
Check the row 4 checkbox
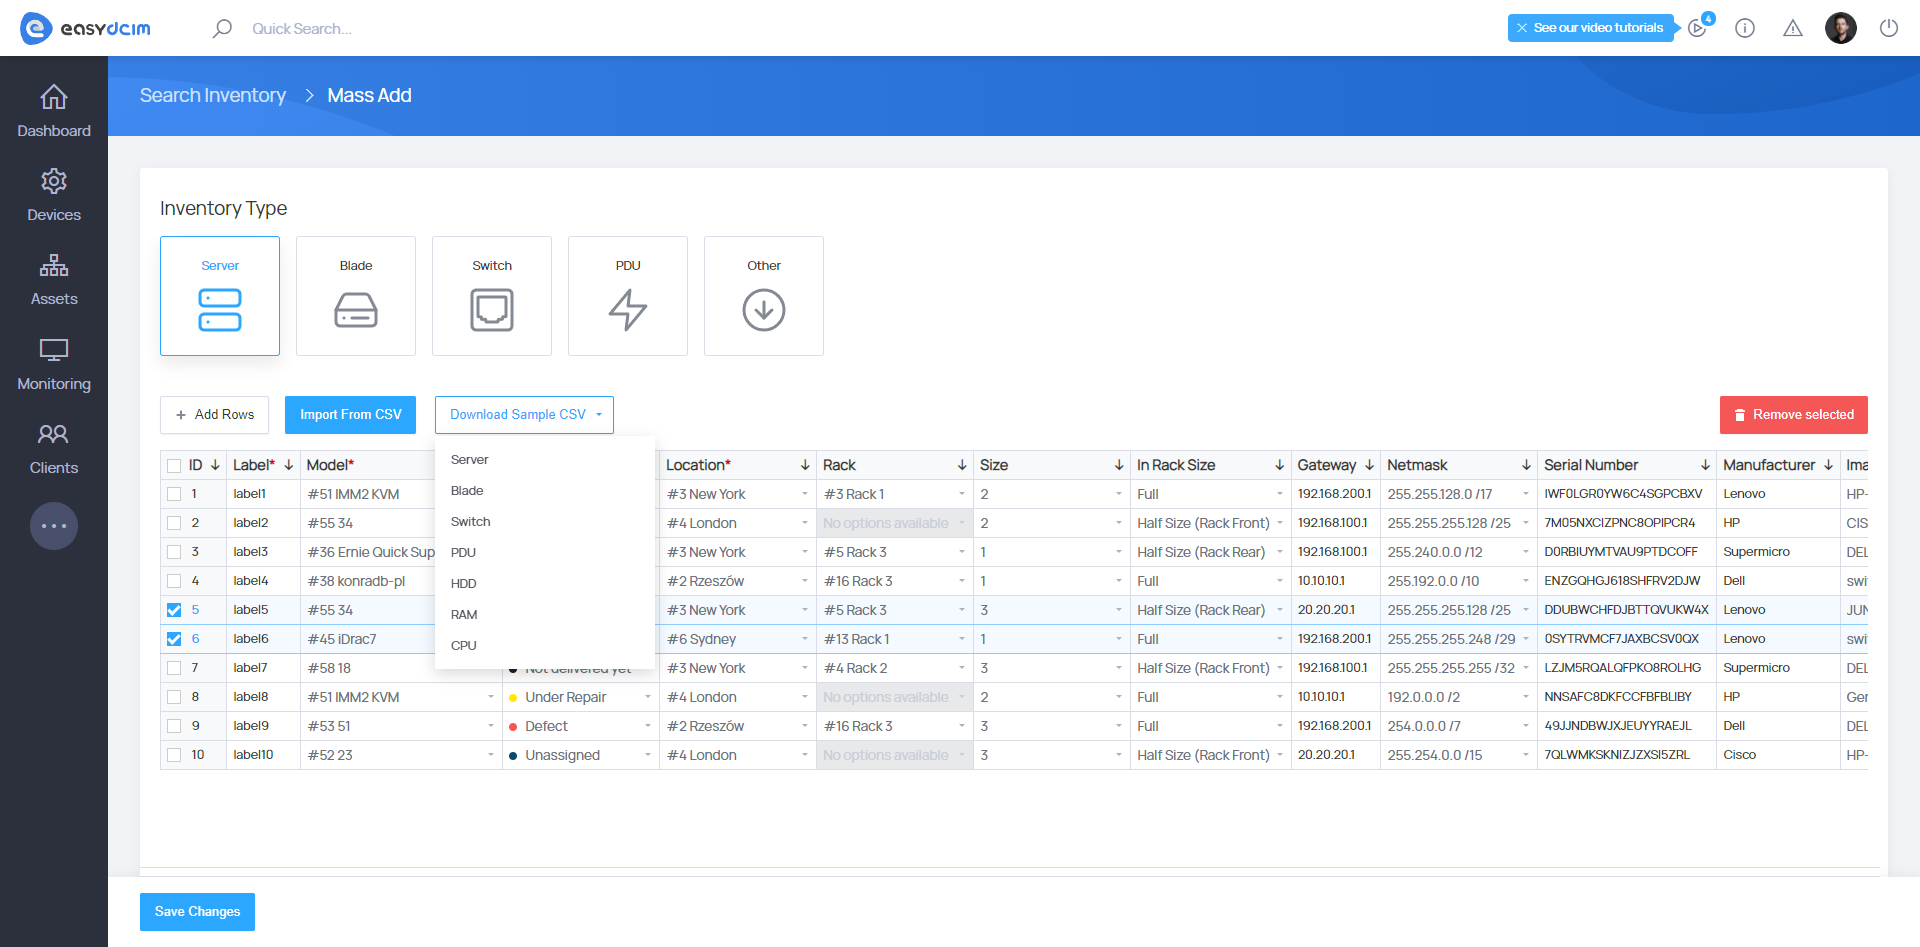[174, 581]
